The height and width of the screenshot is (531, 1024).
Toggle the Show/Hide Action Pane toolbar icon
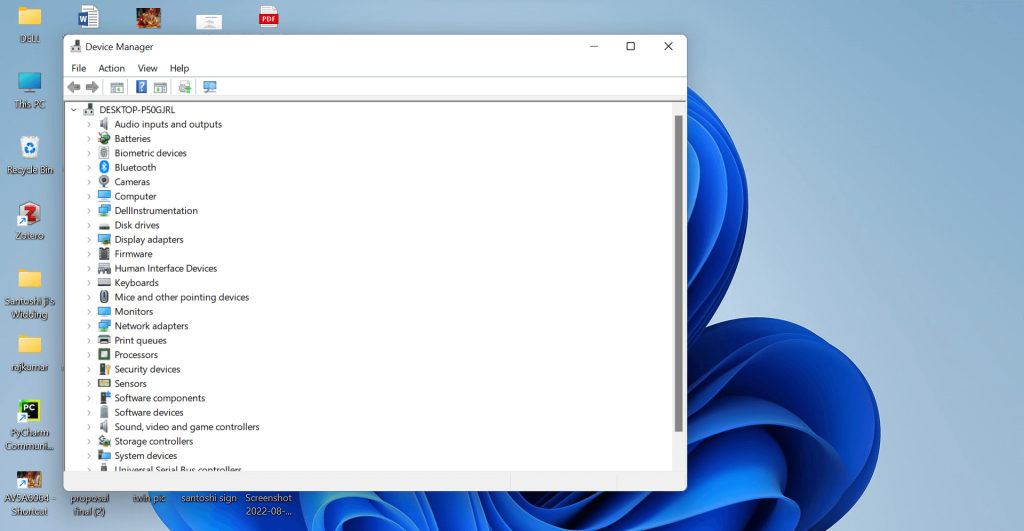coord(160,87)
